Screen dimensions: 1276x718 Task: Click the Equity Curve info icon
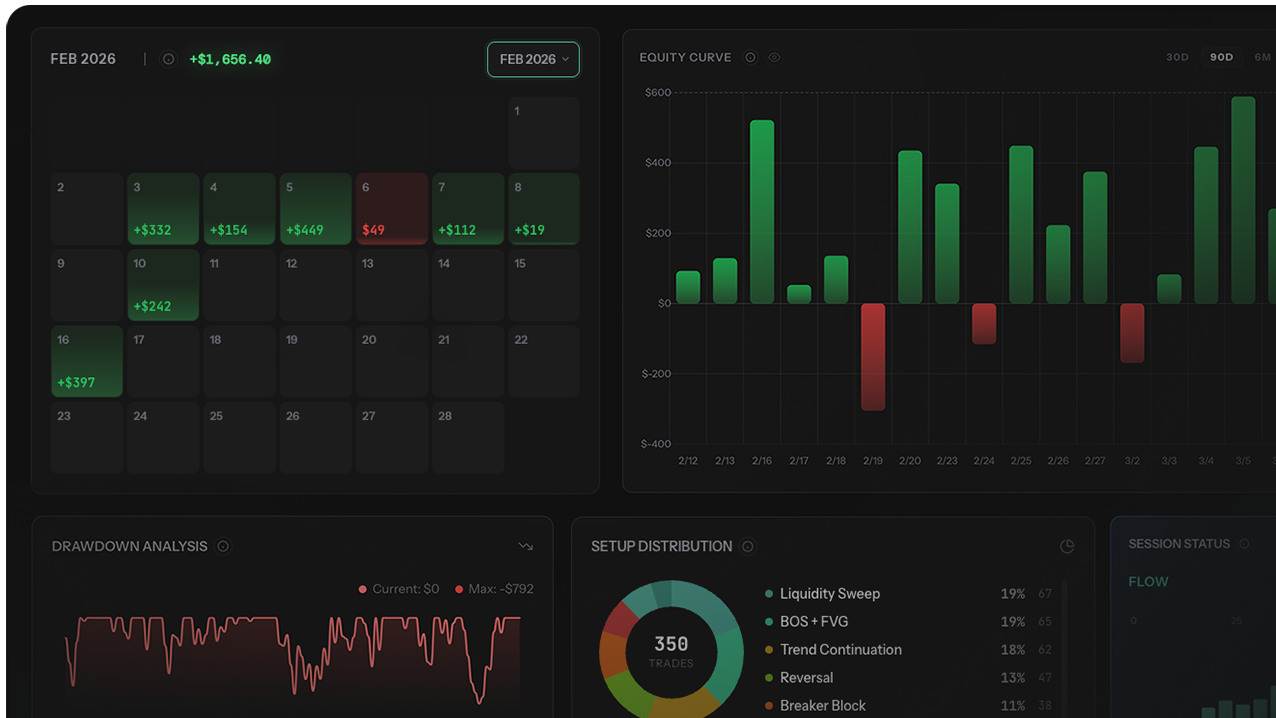pyautogui.click(x=750, y=58)
